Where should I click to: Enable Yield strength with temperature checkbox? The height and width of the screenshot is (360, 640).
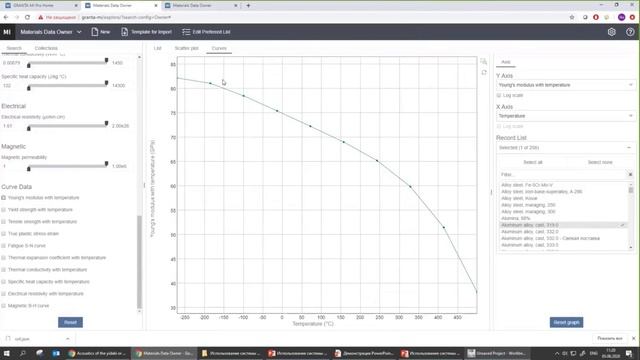[4, 210]
